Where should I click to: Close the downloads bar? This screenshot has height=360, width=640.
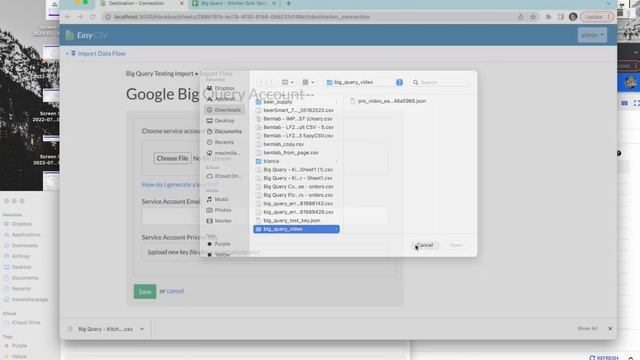pos(610,329)
